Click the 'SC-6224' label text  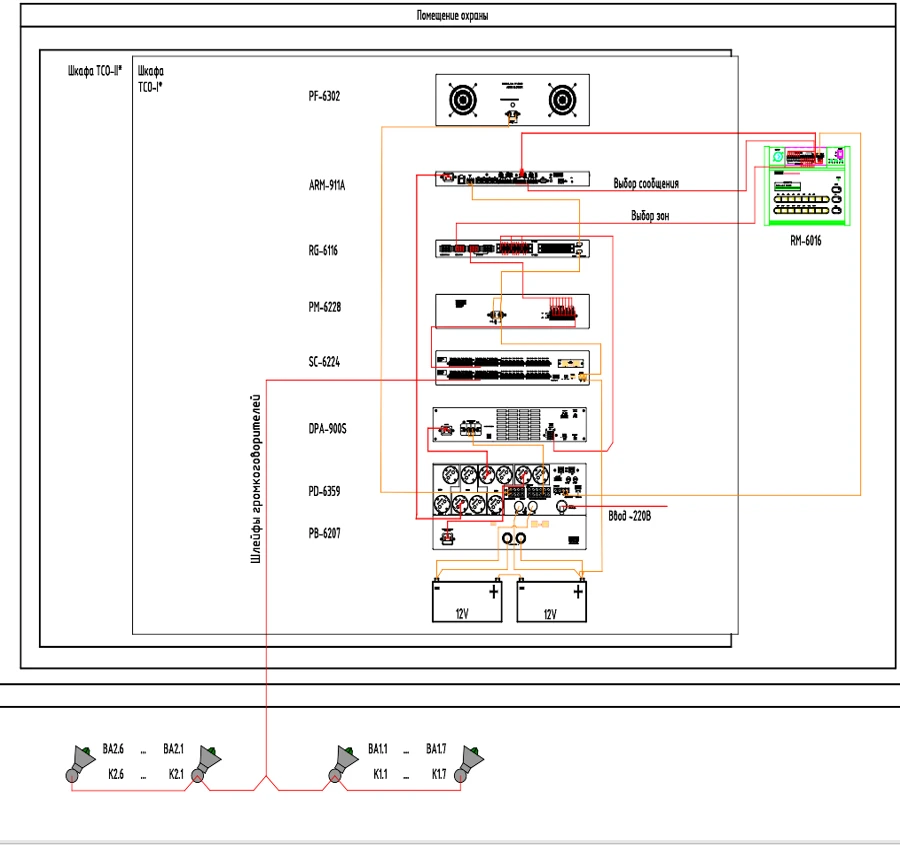(x=324, y=362)
